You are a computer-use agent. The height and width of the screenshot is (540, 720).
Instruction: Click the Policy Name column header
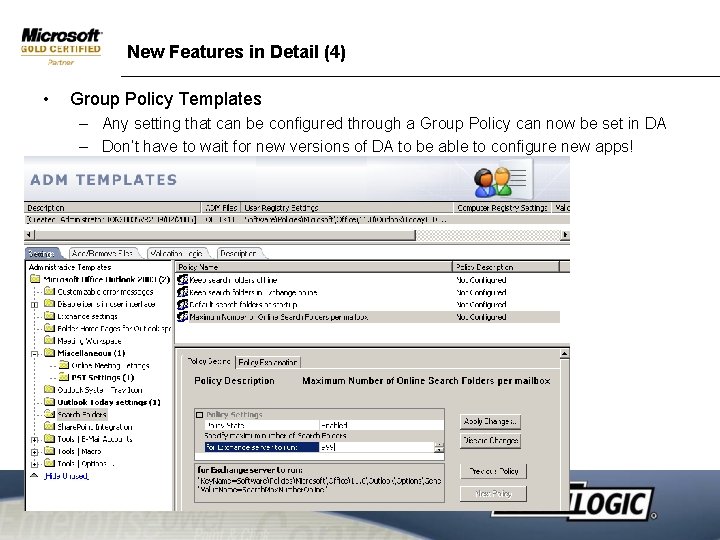pyautogui.click(x=314, y=267)
